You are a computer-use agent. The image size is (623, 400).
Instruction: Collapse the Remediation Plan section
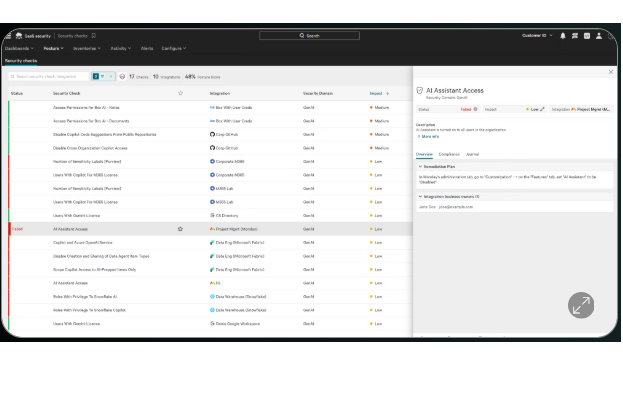(419, 167)
